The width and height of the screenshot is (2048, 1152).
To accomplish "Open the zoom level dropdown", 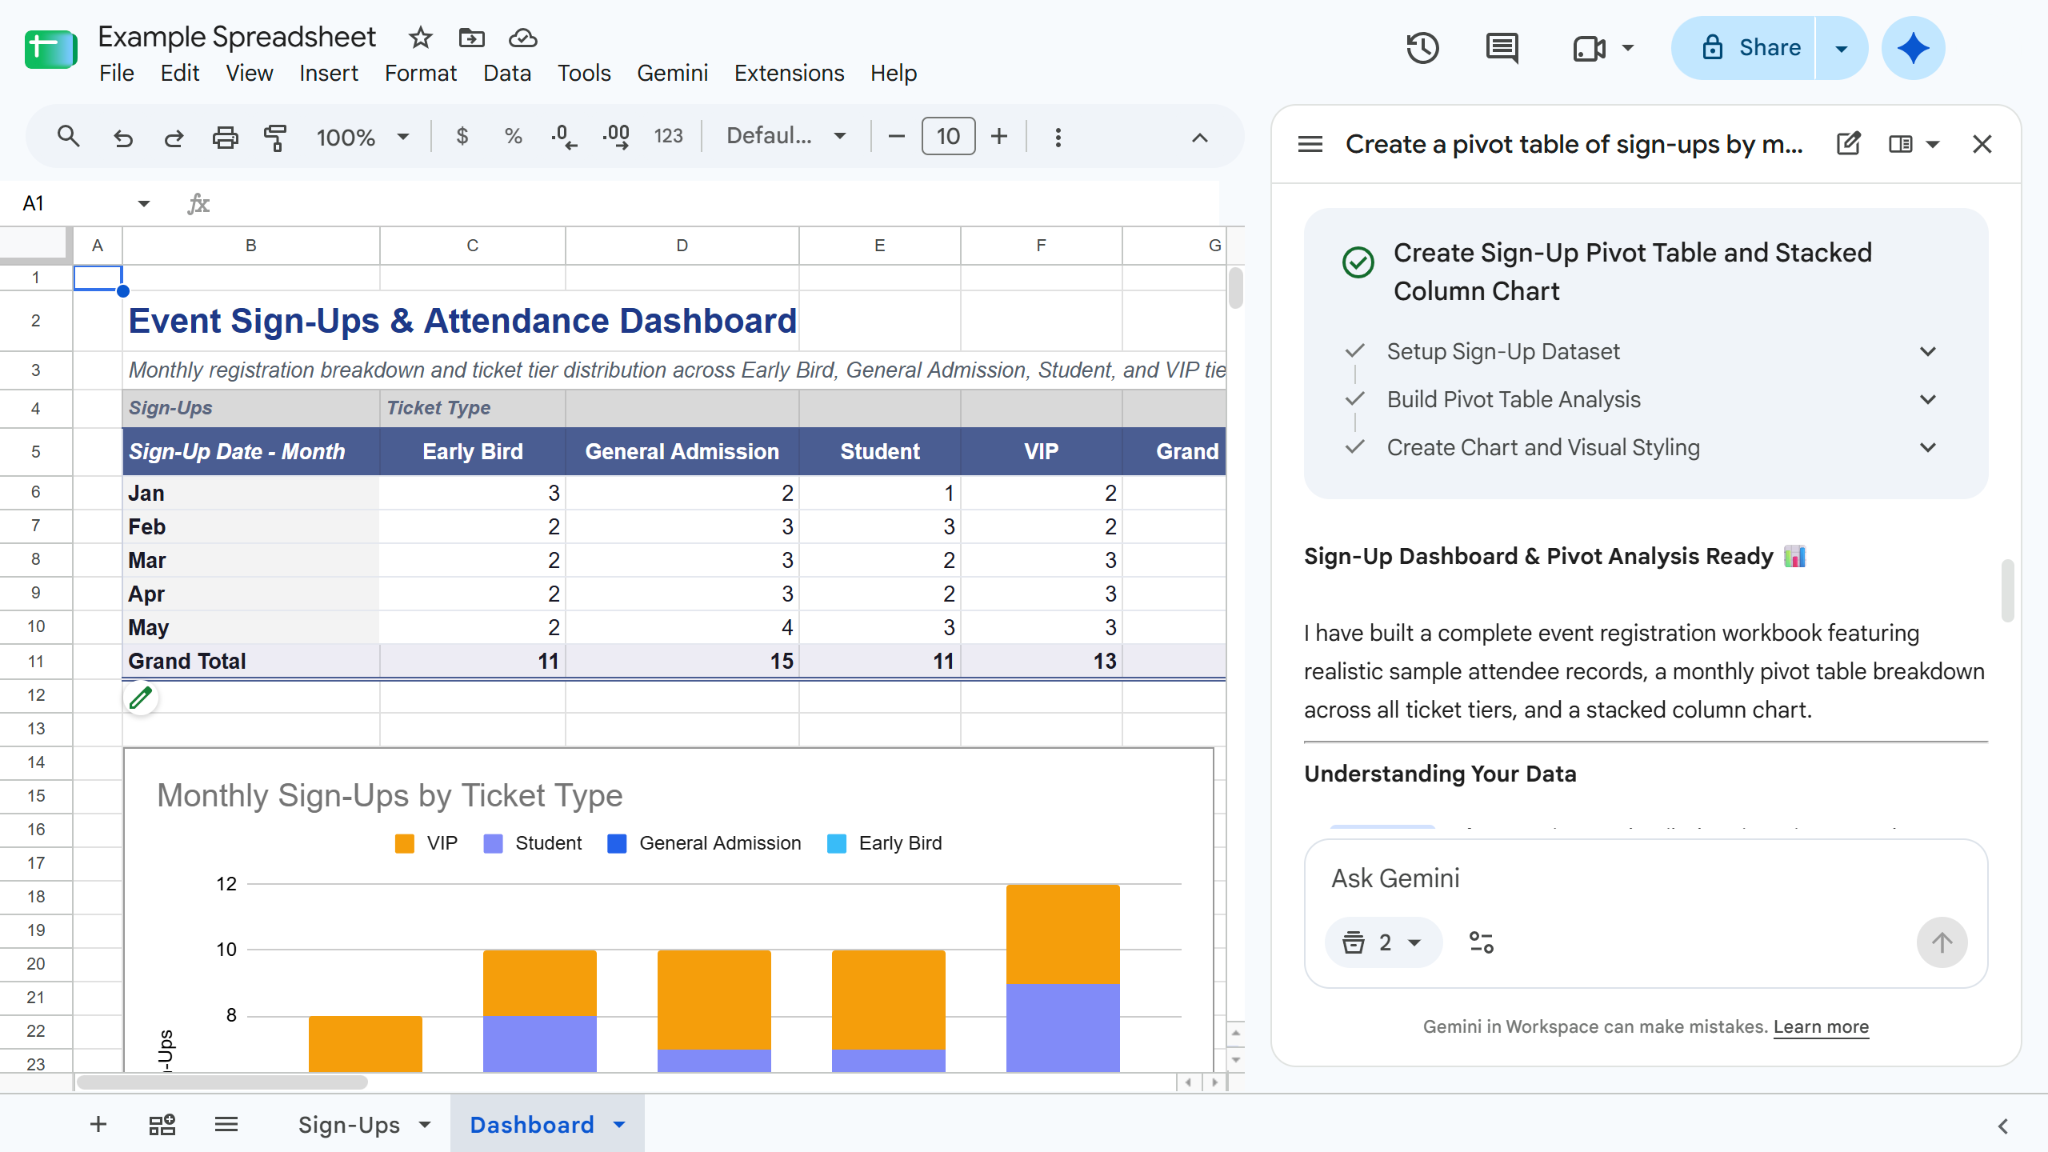I will point(363,137).
